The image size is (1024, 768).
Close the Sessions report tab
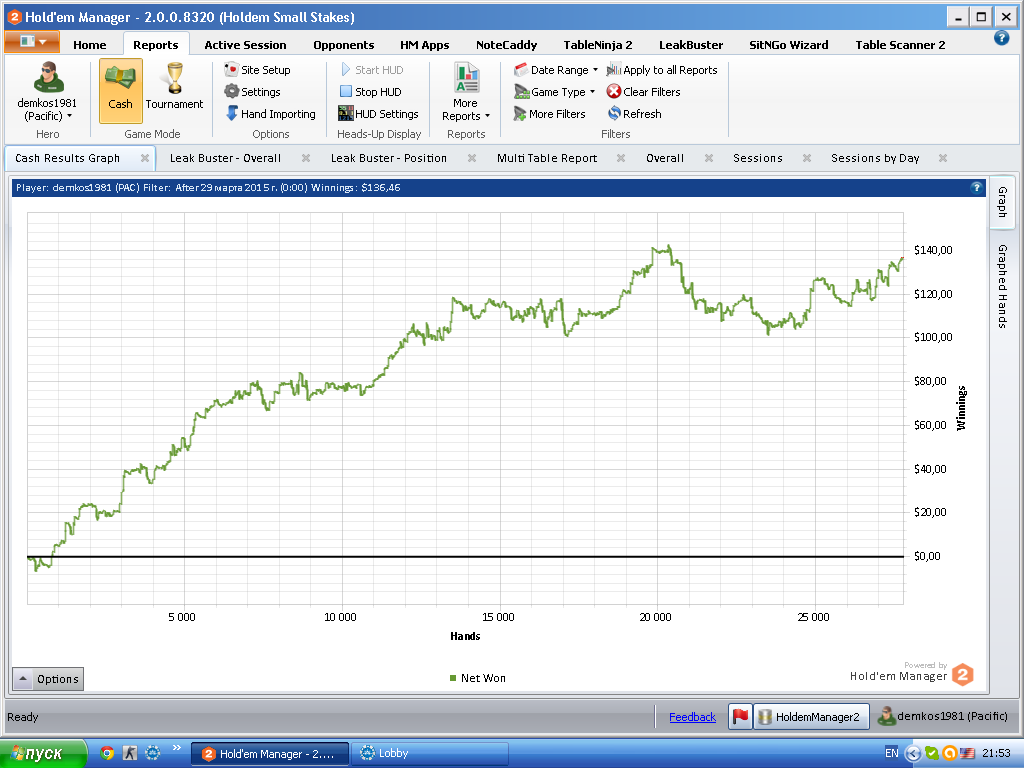pyautogui.click(x=807, y=158)
